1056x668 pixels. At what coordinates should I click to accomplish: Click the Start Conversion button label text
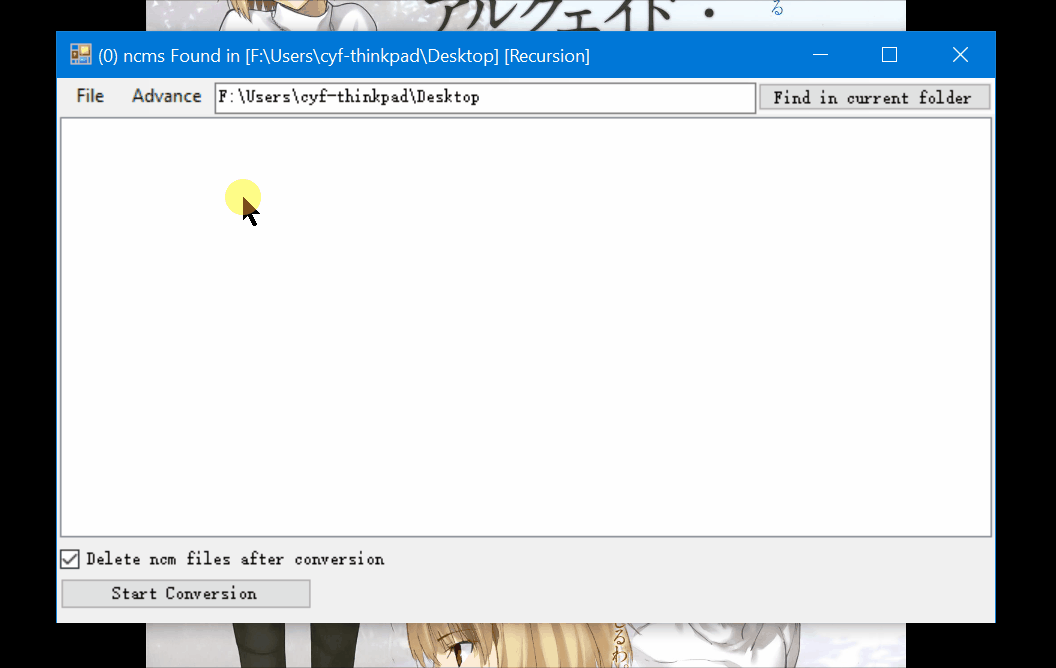(x=185, y=593)
